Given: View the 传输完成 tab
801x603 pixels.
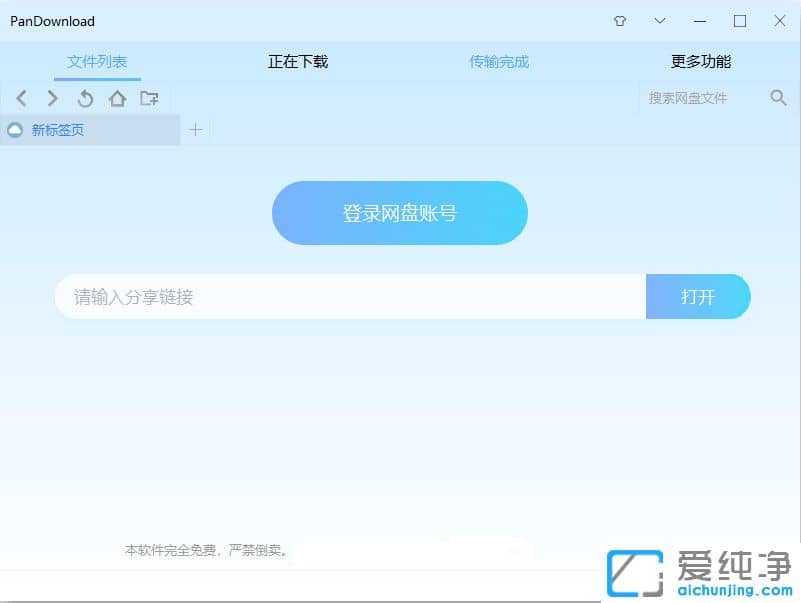Looking at the screenshot, I should 498,61.
